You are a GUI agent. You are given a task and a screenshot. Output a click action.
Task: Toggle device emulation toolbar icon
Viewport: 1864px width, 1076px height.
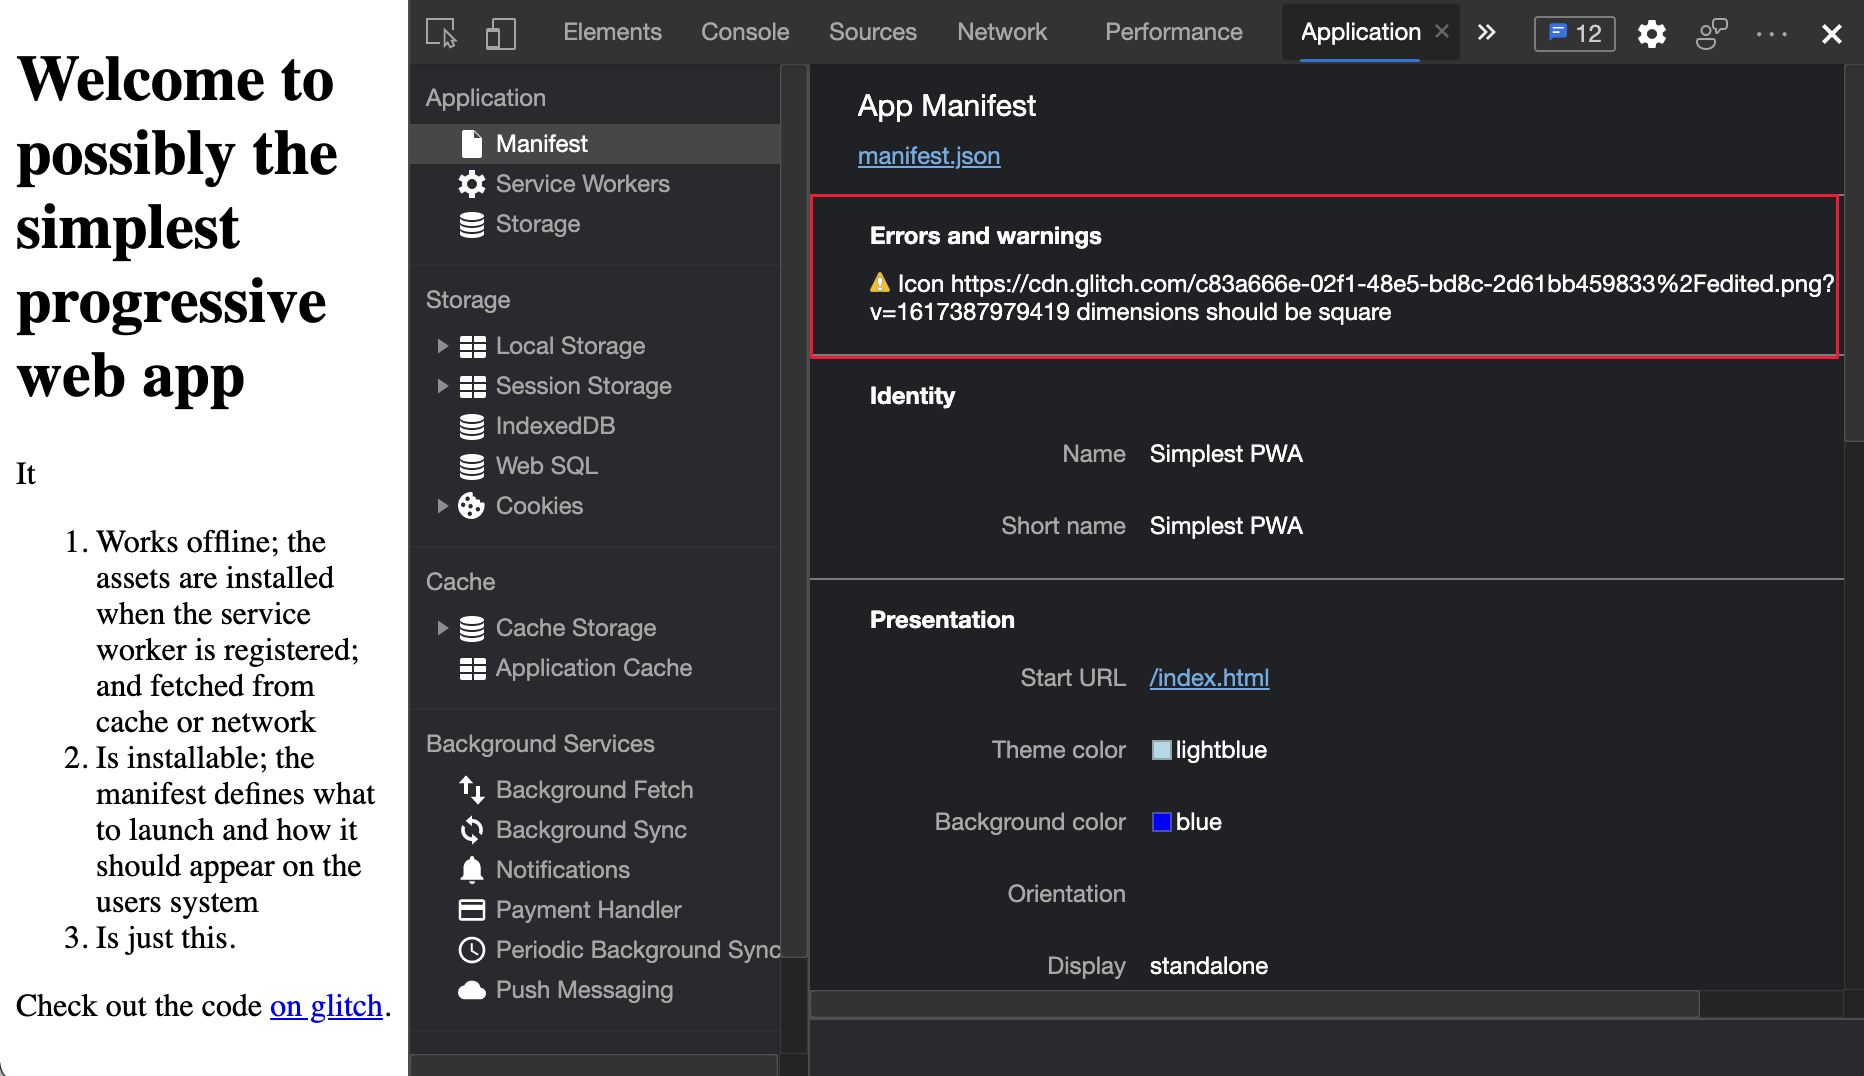click(500, 33)
